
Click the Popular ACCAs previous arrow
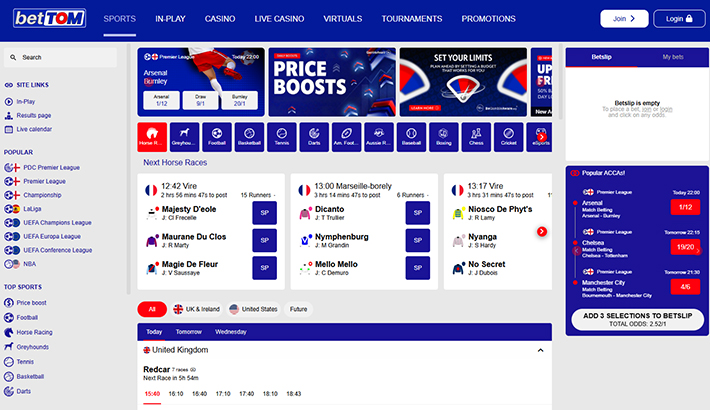click(576, 251)
